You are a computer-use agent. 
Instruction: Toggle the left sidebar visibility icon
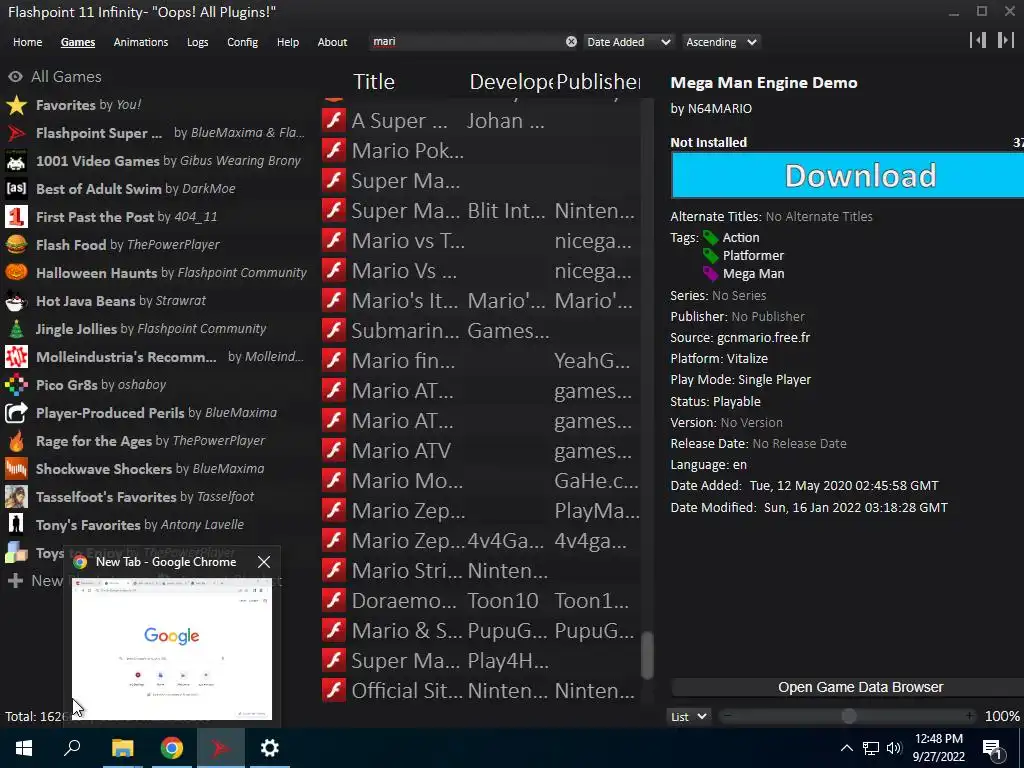(978, 40)
